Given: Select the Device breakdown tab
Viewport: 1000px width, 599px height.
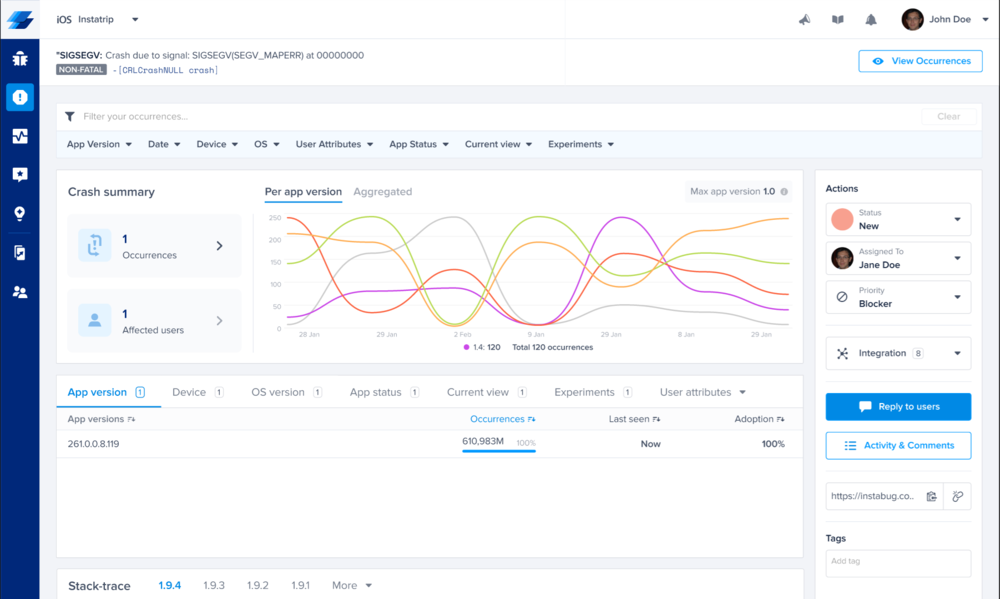Looking at the screenshot, I should 198,392.
